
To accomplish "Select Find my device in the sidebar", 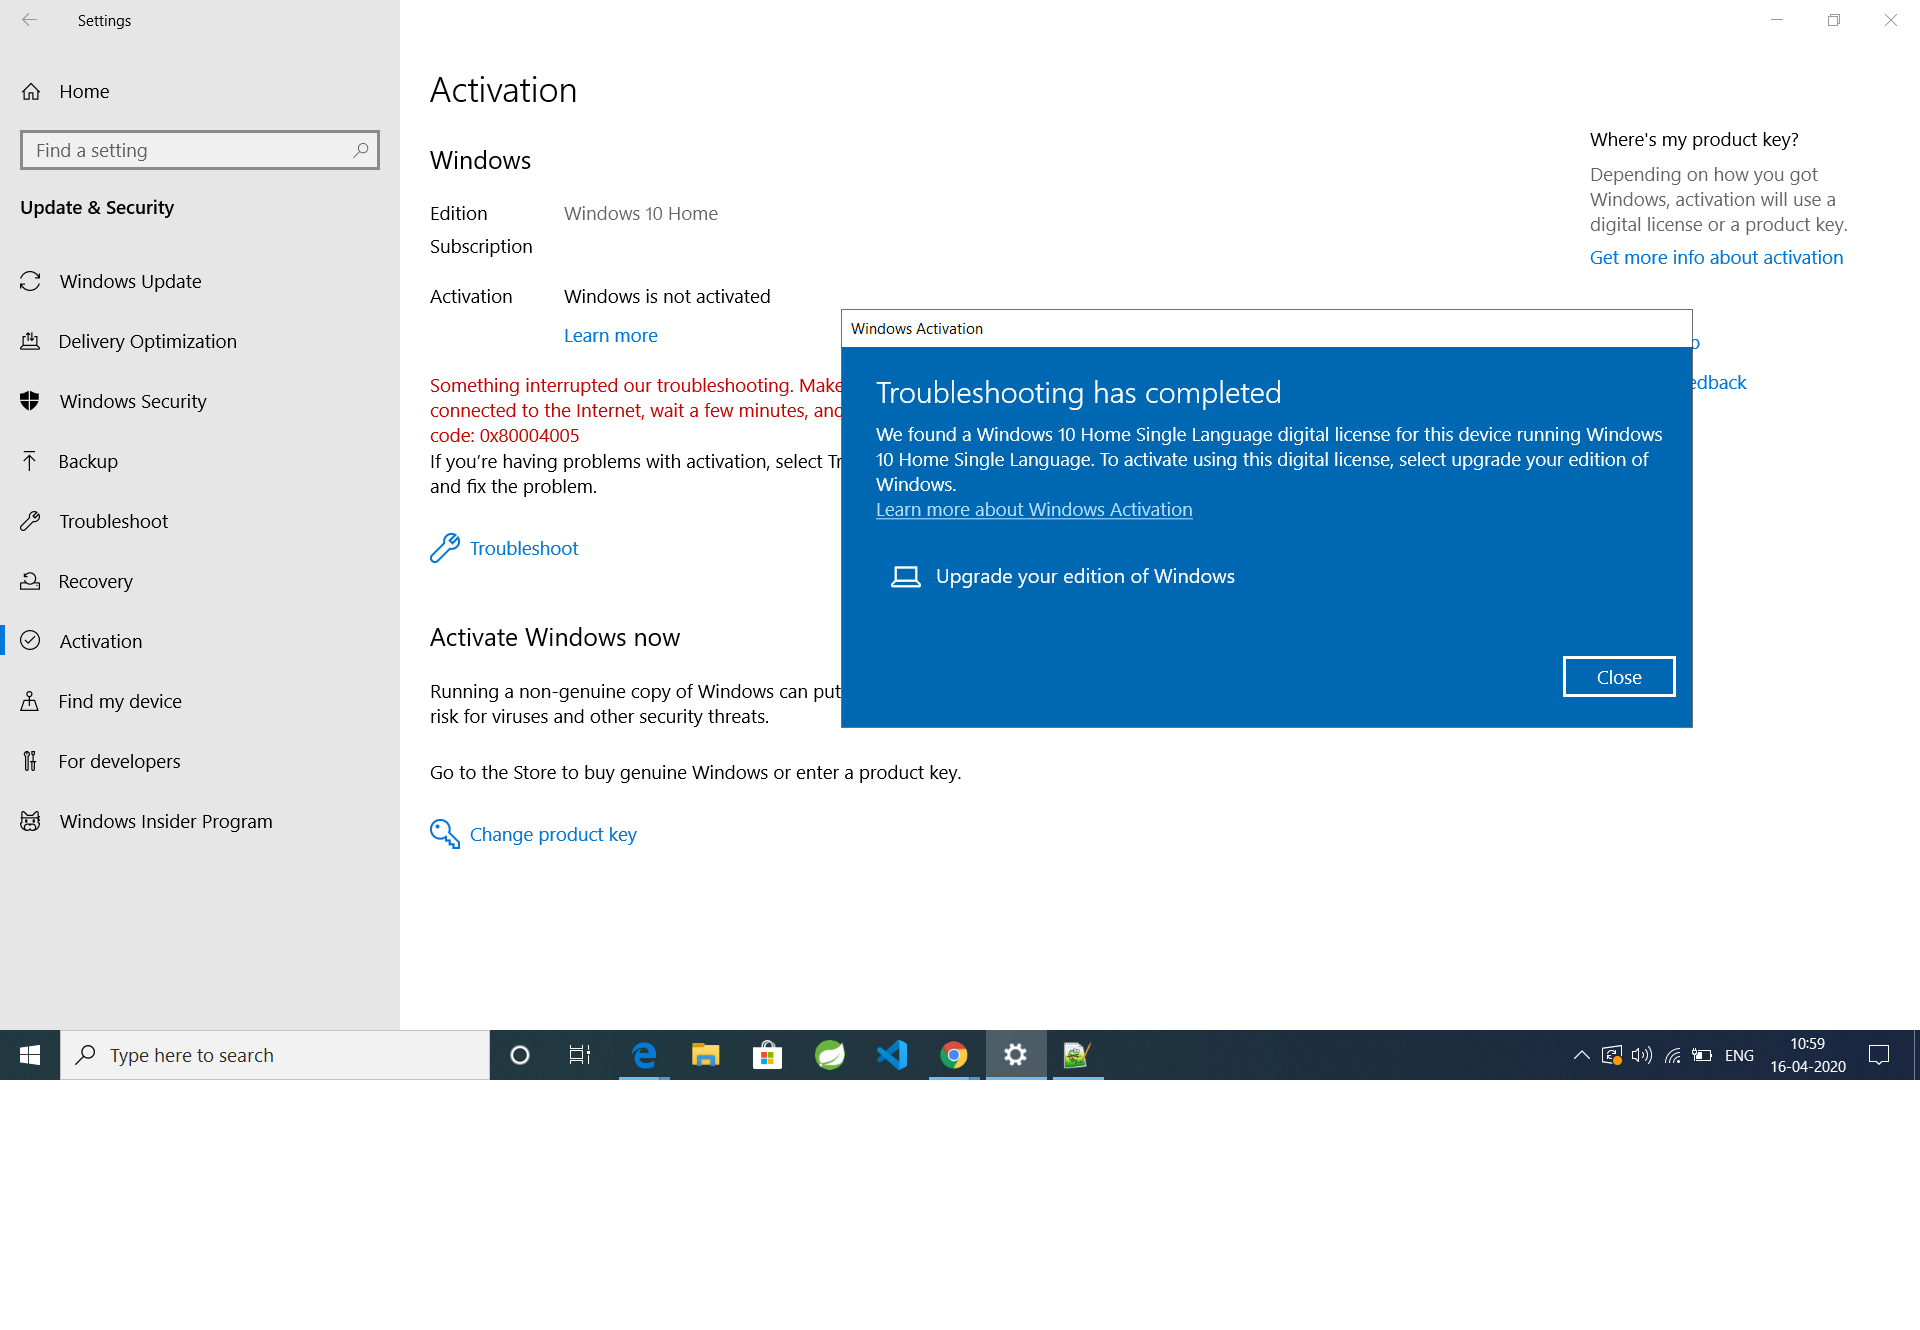I will point(200,701).
